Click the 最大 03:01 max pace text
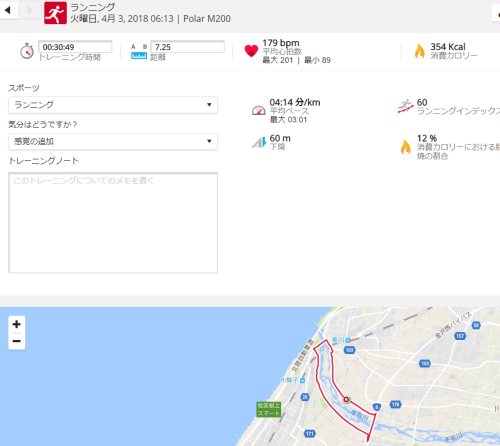This screenshot has height=446, width=500. click(288, 120)
